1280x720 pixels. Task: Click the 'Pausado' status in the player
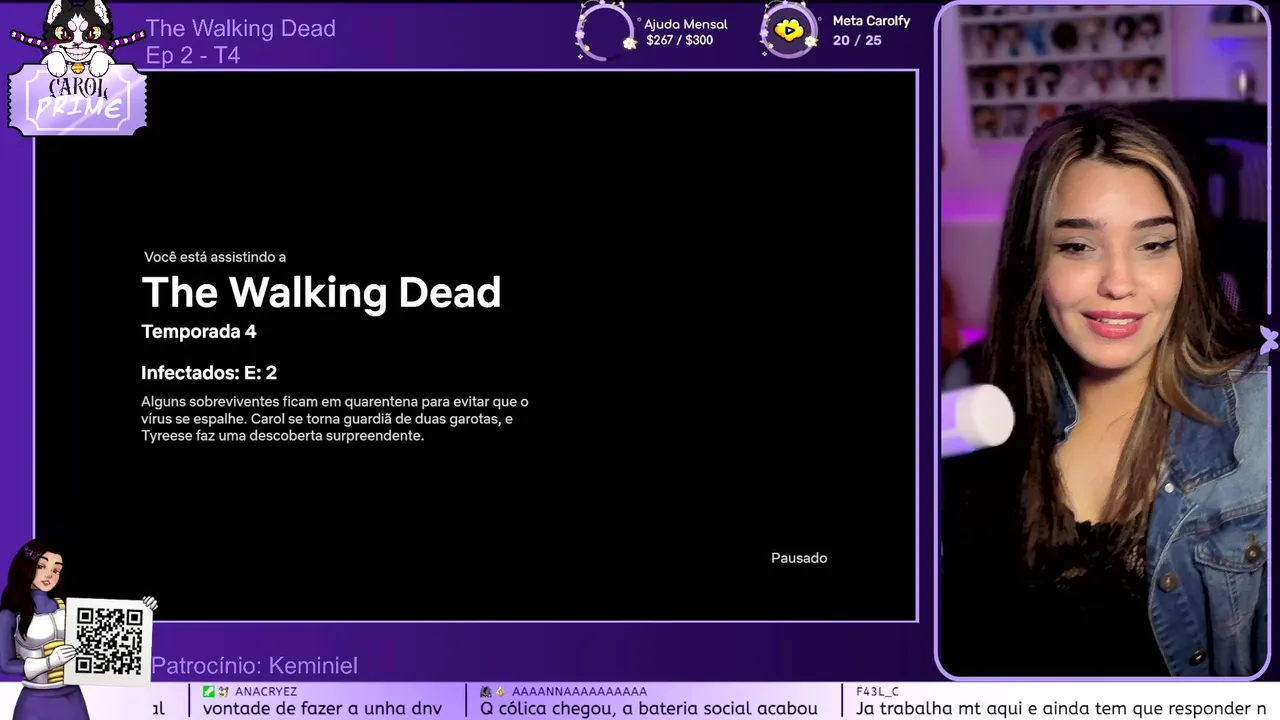(x=799, y=558)
